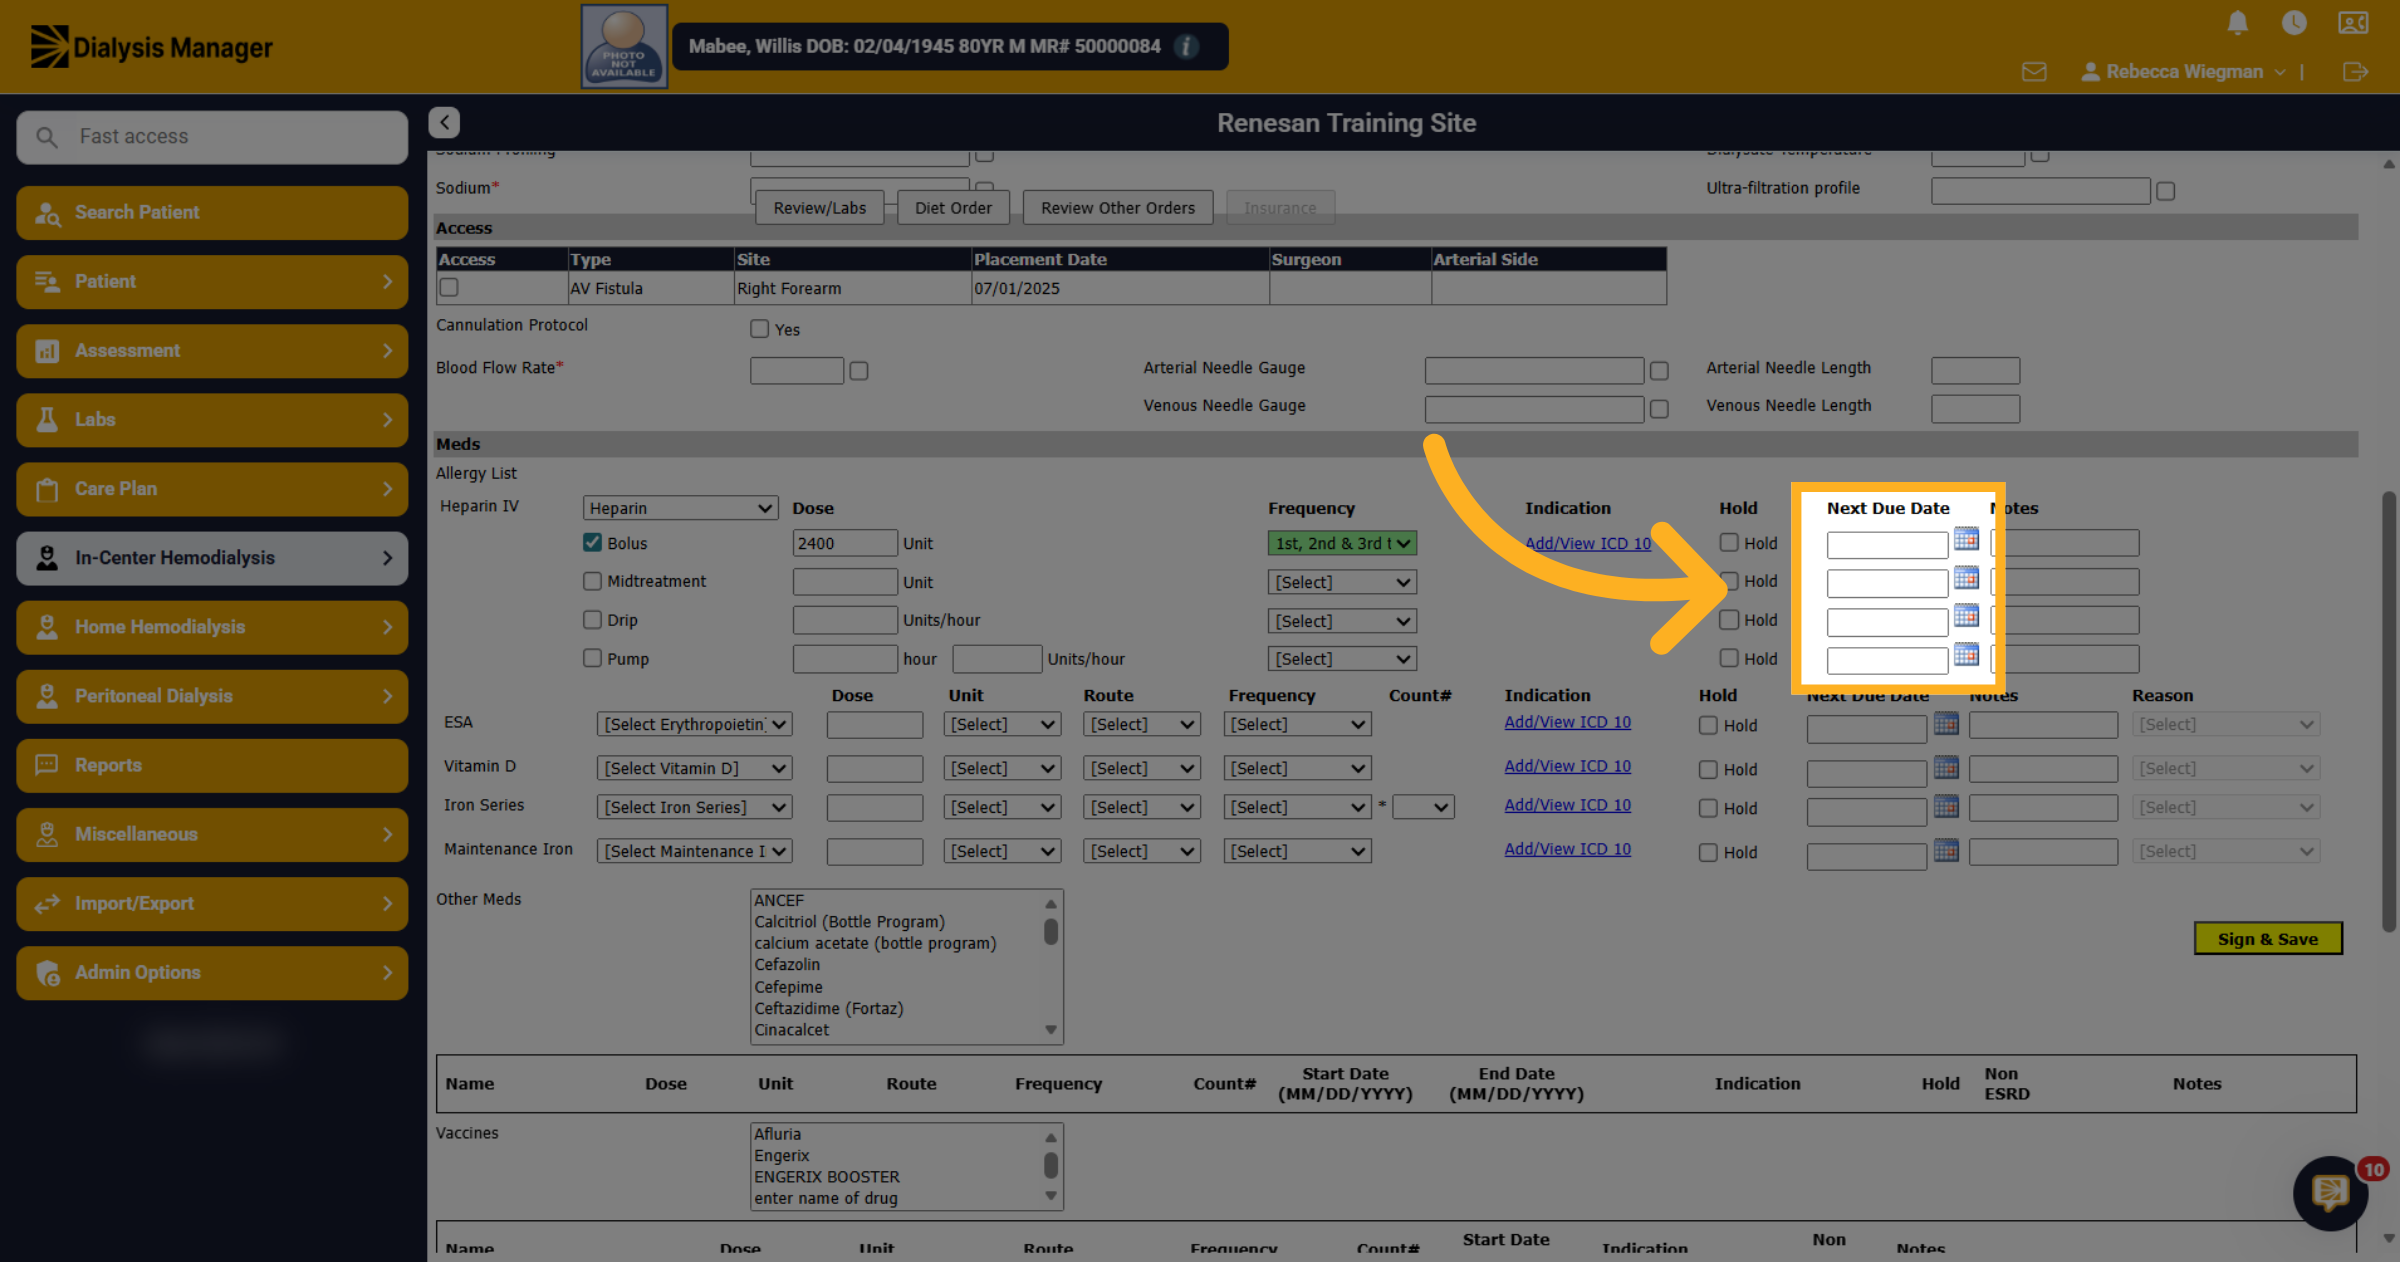Image resolution: width=2400 pixels, height=1262 pixels.
Task: Check the Midtreatment checkbox
Action: 592,580
